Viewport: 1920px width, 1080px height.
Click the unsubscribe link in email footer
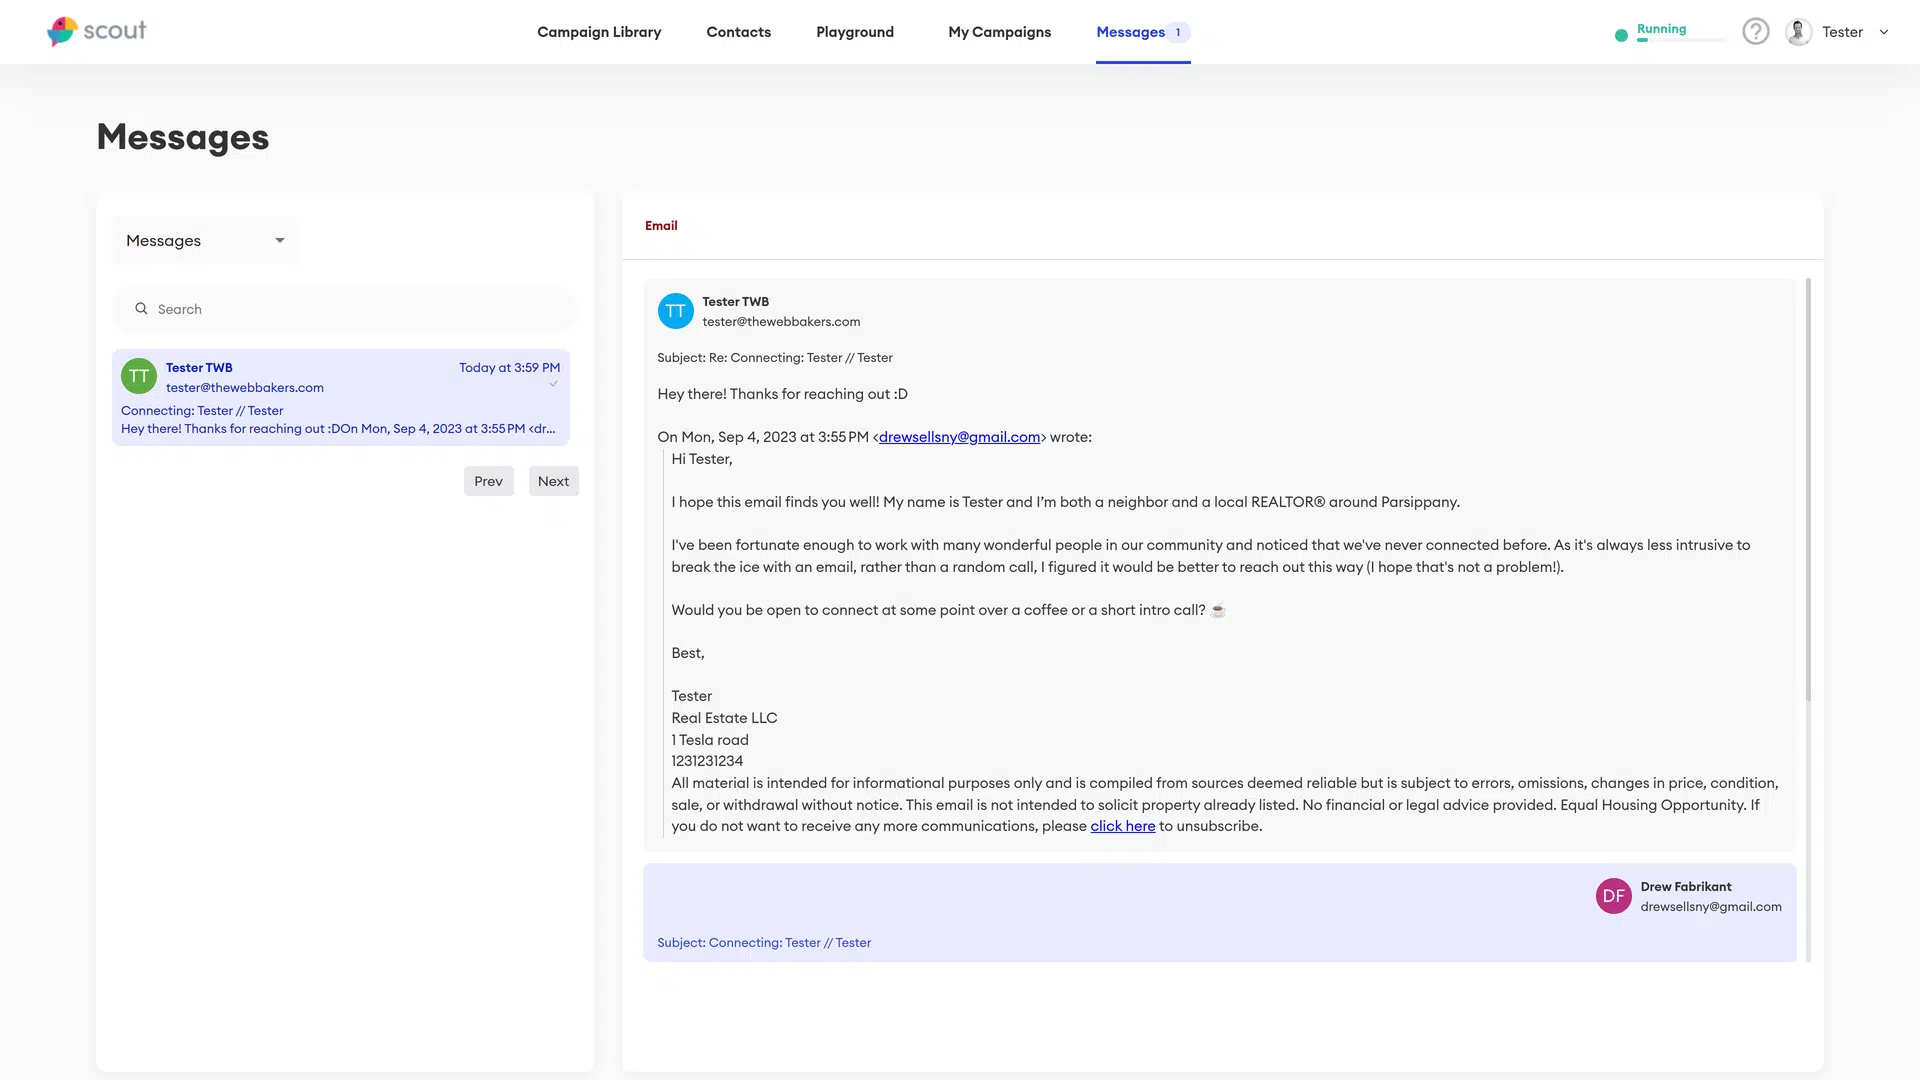pyautogui.click(x=1121, y=825)
